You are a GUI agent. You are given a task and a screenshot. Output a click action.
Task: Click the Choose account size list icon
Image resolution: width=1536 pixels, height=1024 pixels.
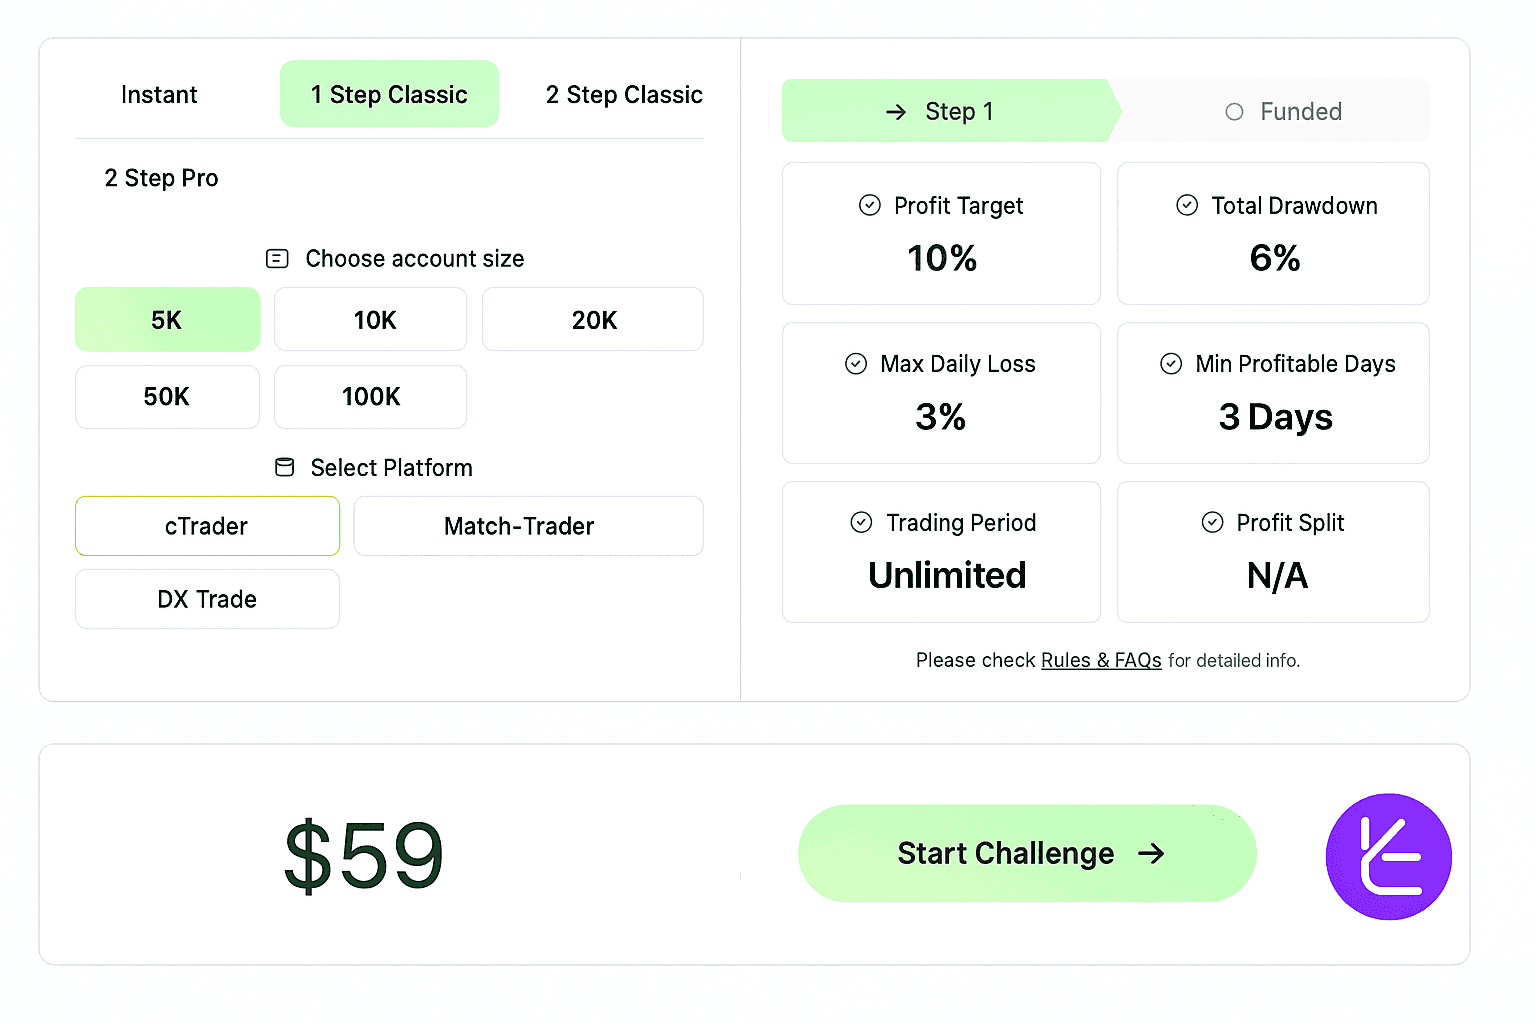(x=277, y=259)
